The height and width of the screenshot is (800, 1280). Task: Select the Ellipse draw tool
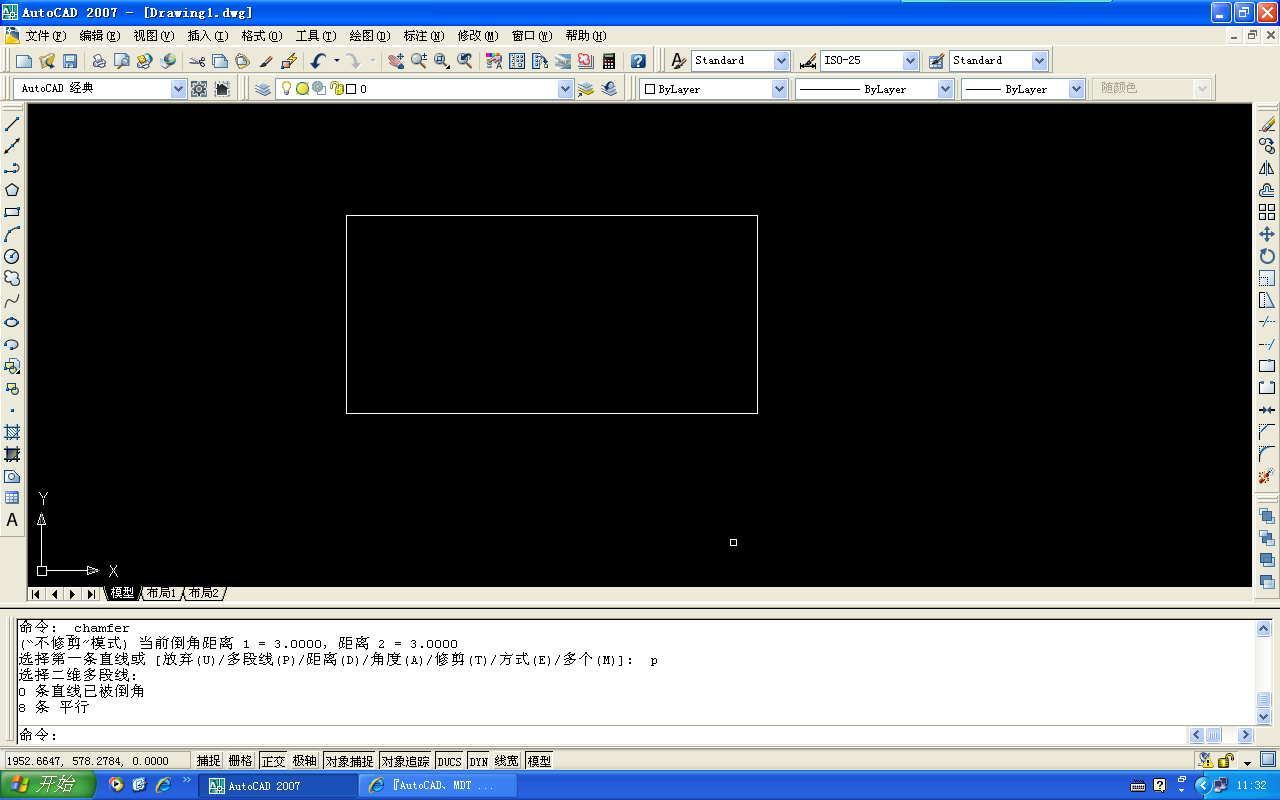click(12, 322)
